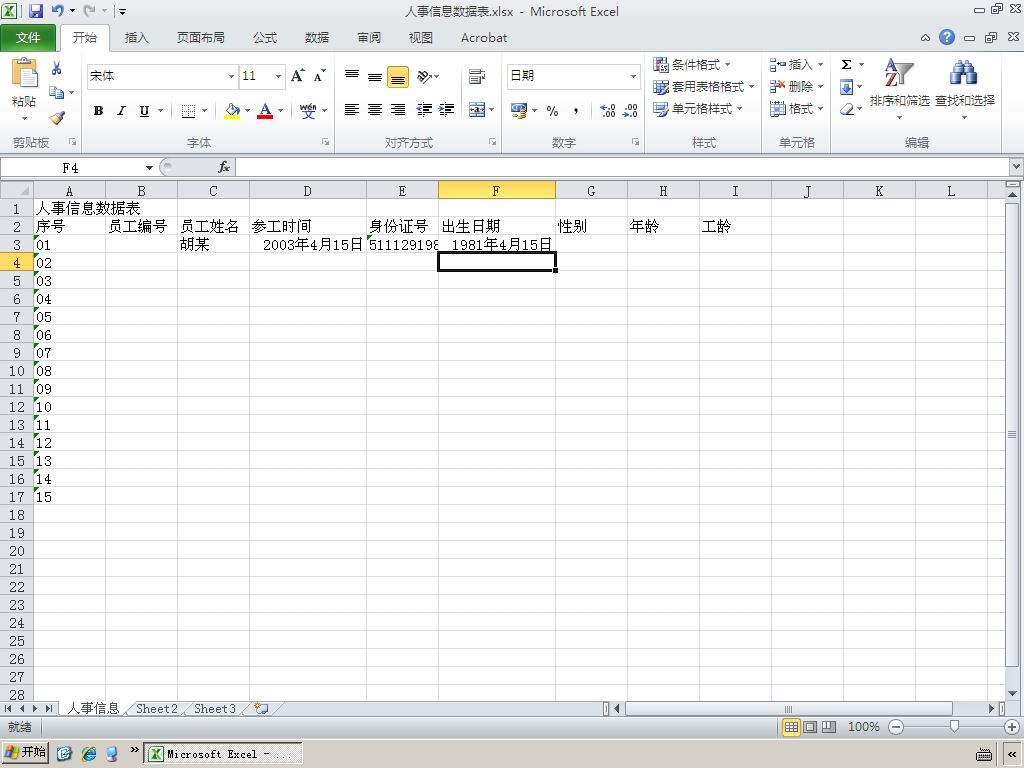Click the Undo arrow icon
The image size is (1024, 768).
coord(57,11)
